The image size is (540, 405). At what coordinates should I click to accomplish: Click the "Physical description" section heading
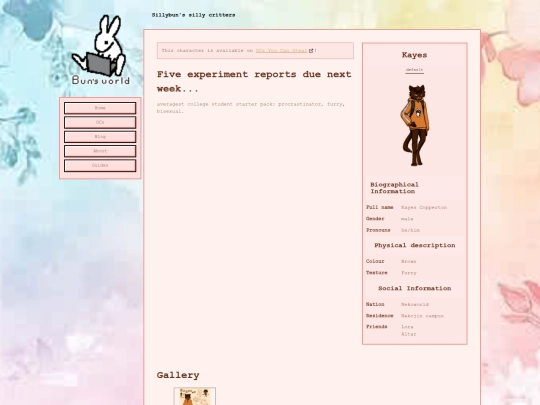(x=415, y=246)
